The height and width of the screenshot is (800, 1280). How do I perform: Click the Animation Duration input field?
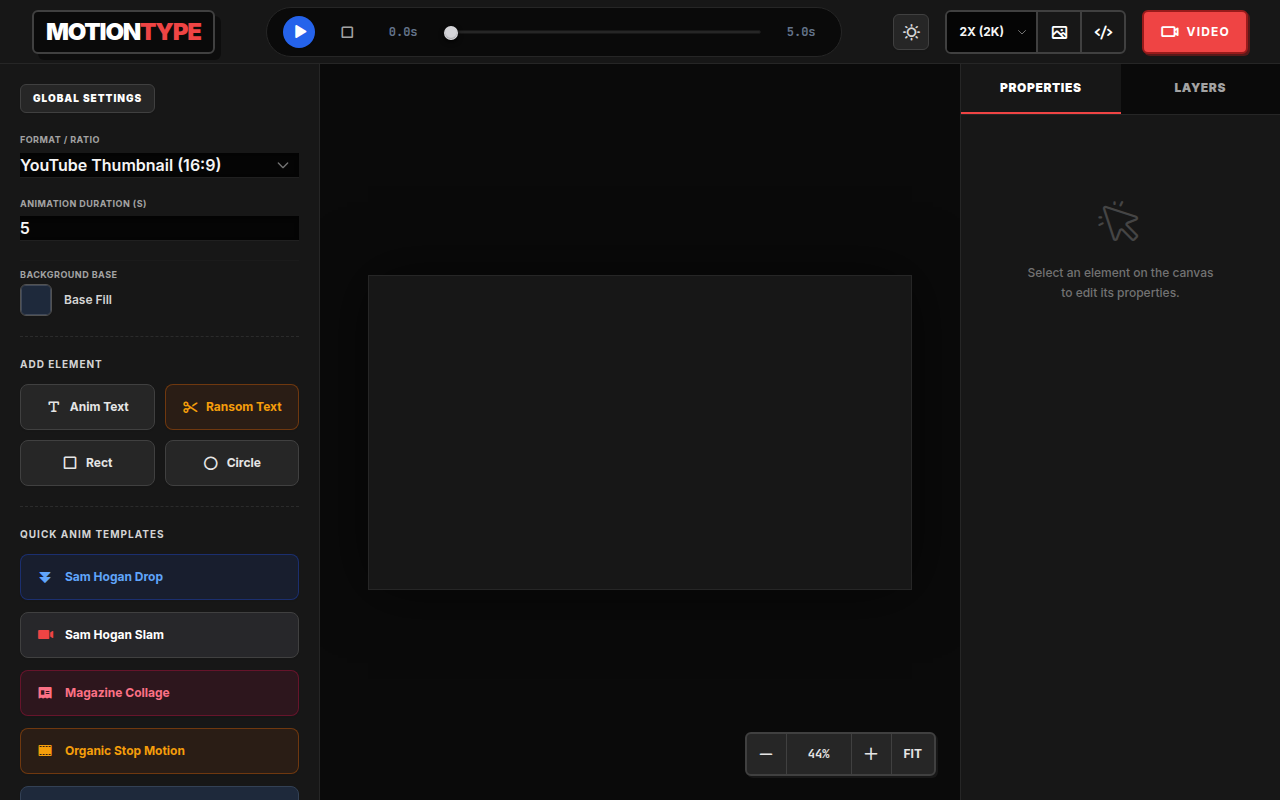coord(159,228)
